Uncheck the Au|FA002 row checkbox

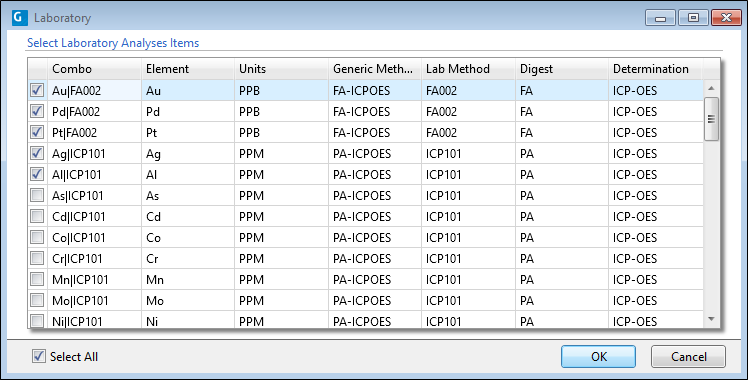tap(37, 90)
